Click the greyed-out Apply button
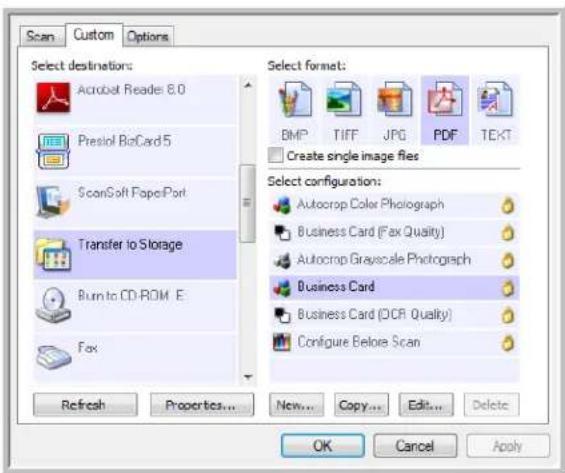Screen dimensions: 565x473 click(508, 446)
